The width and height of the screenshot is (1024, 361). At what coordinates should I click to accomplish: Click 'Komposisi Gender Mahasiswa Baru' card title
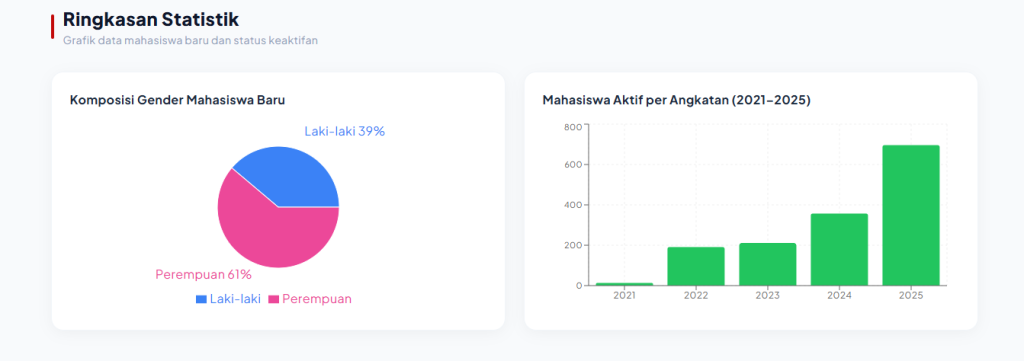point(178,101)
